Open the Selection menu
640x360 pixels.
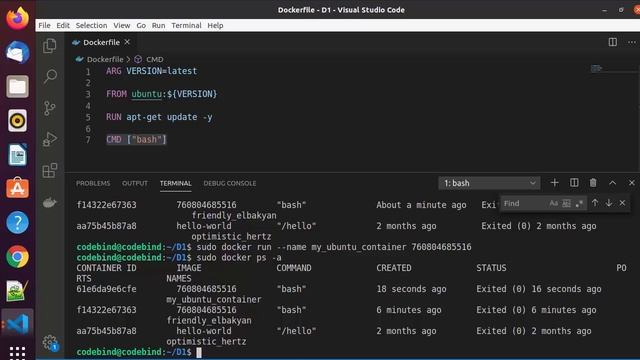coord(91,25)
